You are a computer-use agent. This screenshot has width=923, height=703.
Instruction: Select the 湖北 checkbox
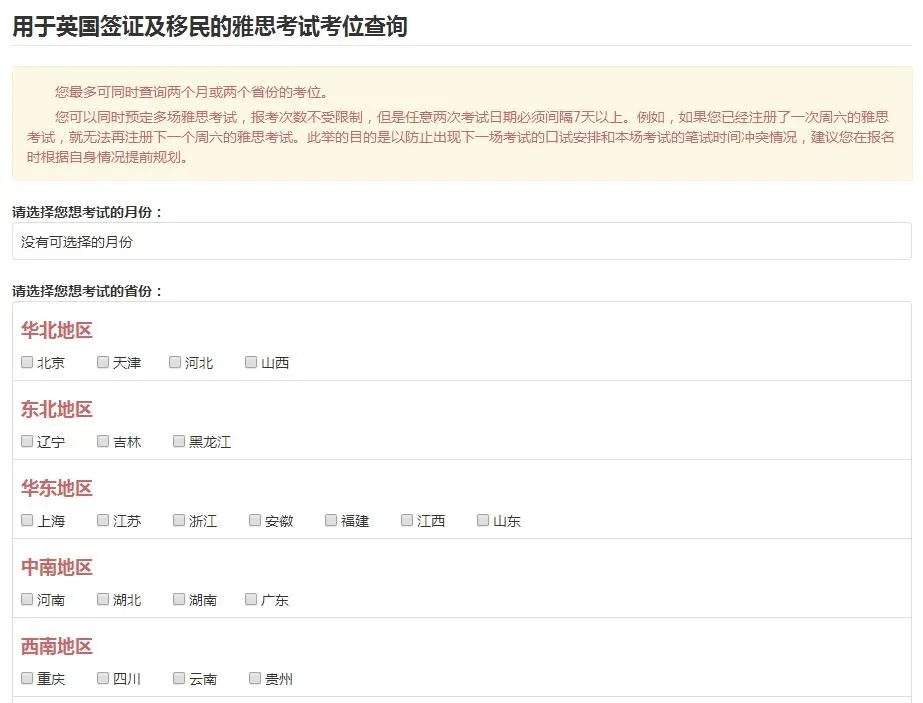click(103, 599)
